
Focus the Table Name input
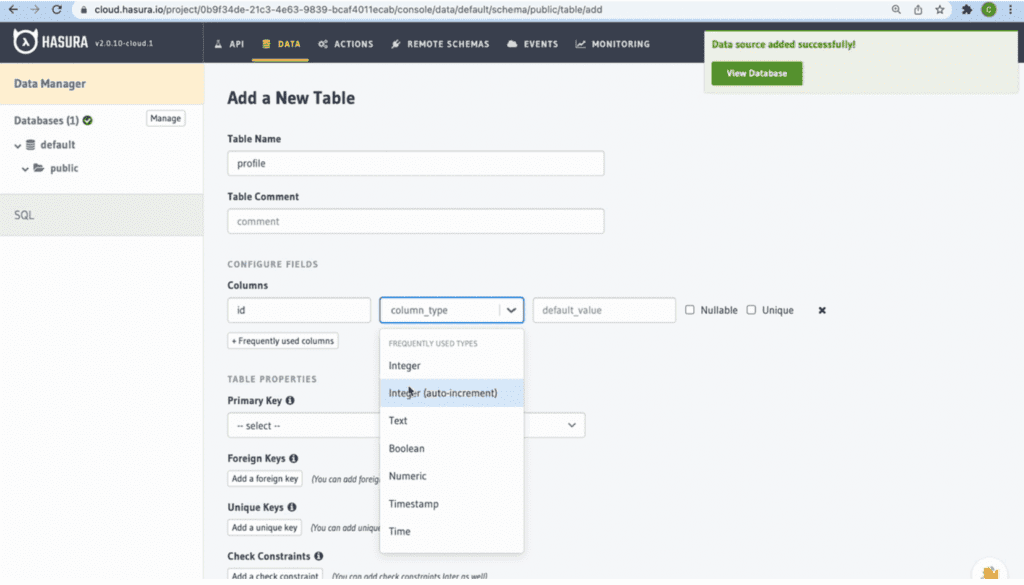point(415,163)
